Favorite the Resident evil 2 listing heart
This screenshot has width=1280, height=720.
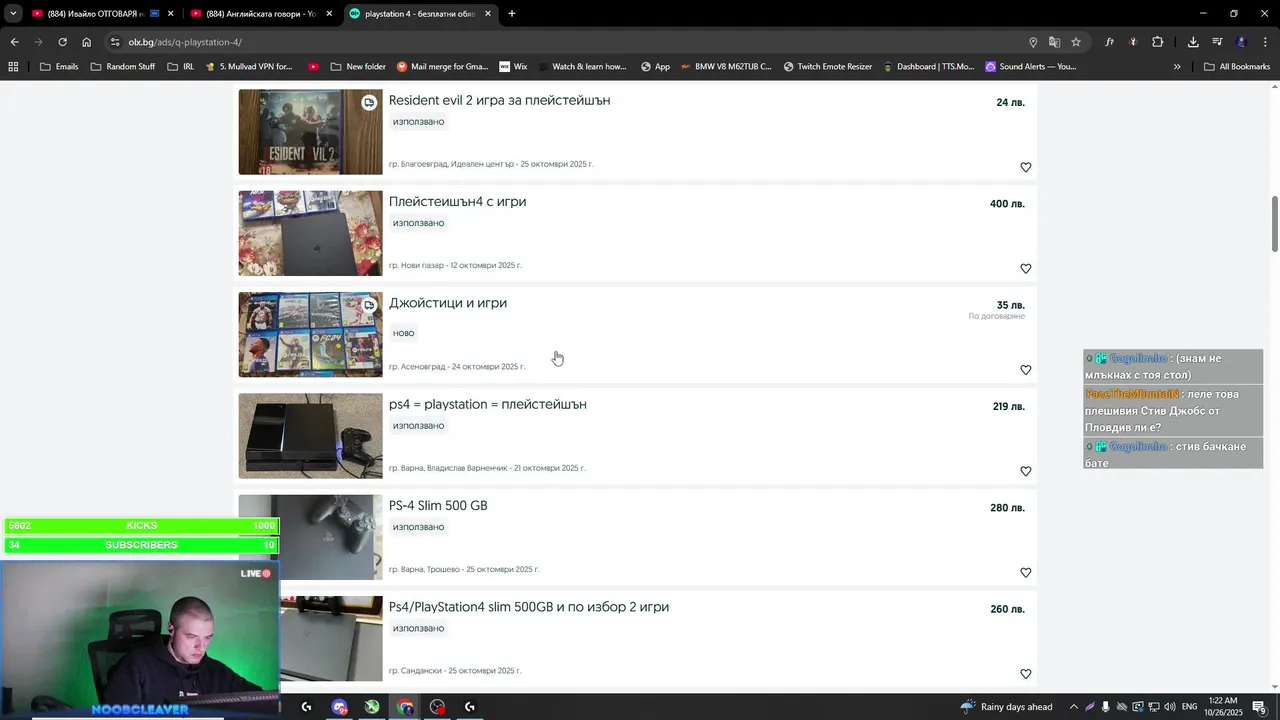click(1025, 167)
